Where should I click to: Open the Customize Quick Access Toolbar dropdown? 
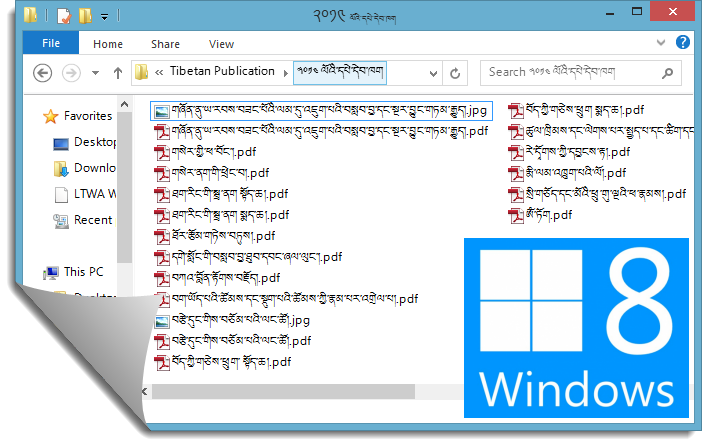(104, 17)
